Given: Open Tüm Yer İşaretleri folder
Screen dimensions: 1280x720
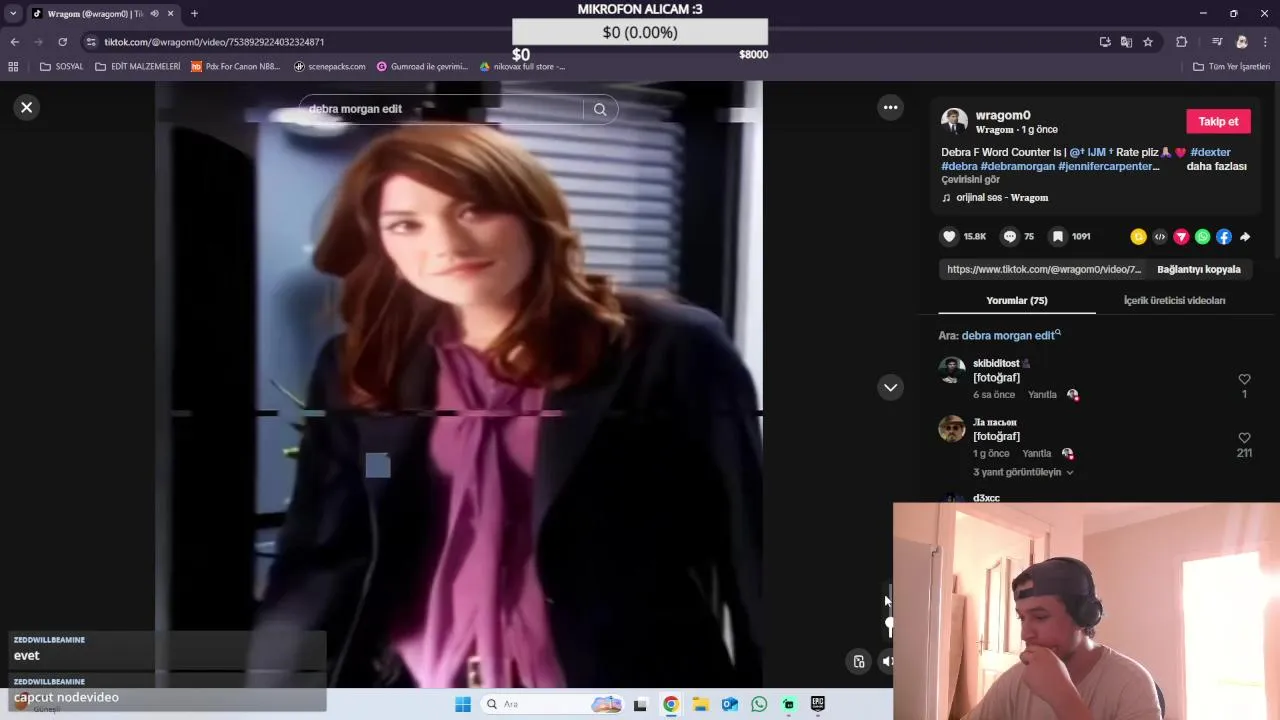Looking at the screenshot, I should coord(1232,67).
